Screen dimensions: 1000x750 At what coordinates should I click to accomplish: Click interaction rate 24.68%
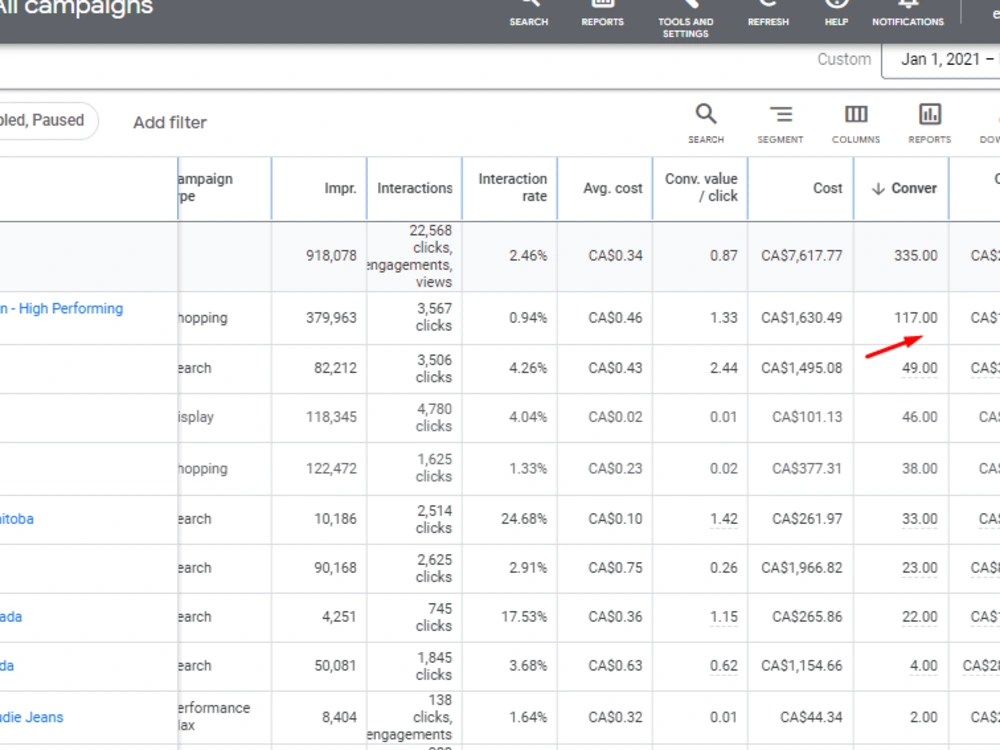524,519
